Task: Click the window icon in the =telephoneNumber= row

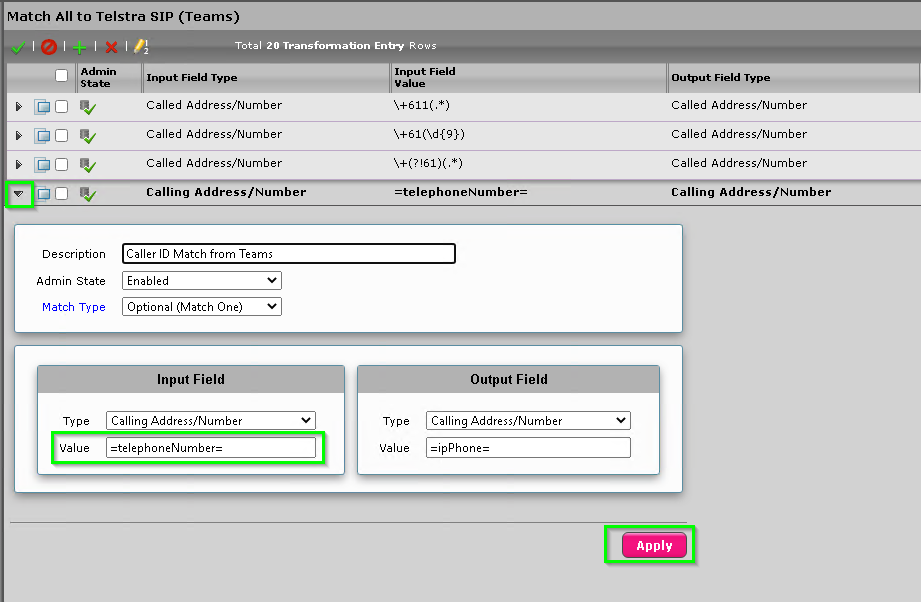Action: [x=42, y=193]
